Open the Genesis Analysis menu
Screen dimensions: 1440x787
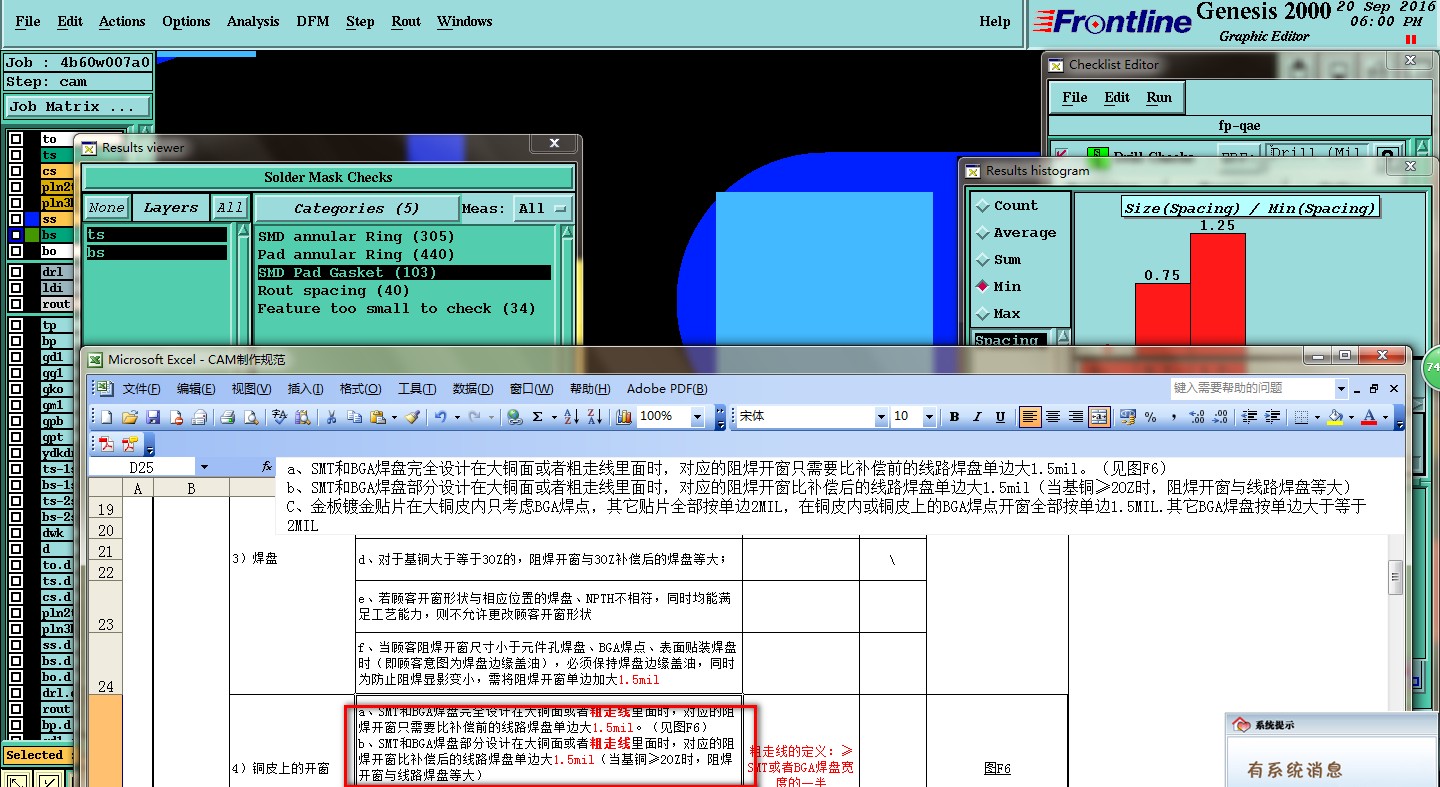tap(253, 21)
